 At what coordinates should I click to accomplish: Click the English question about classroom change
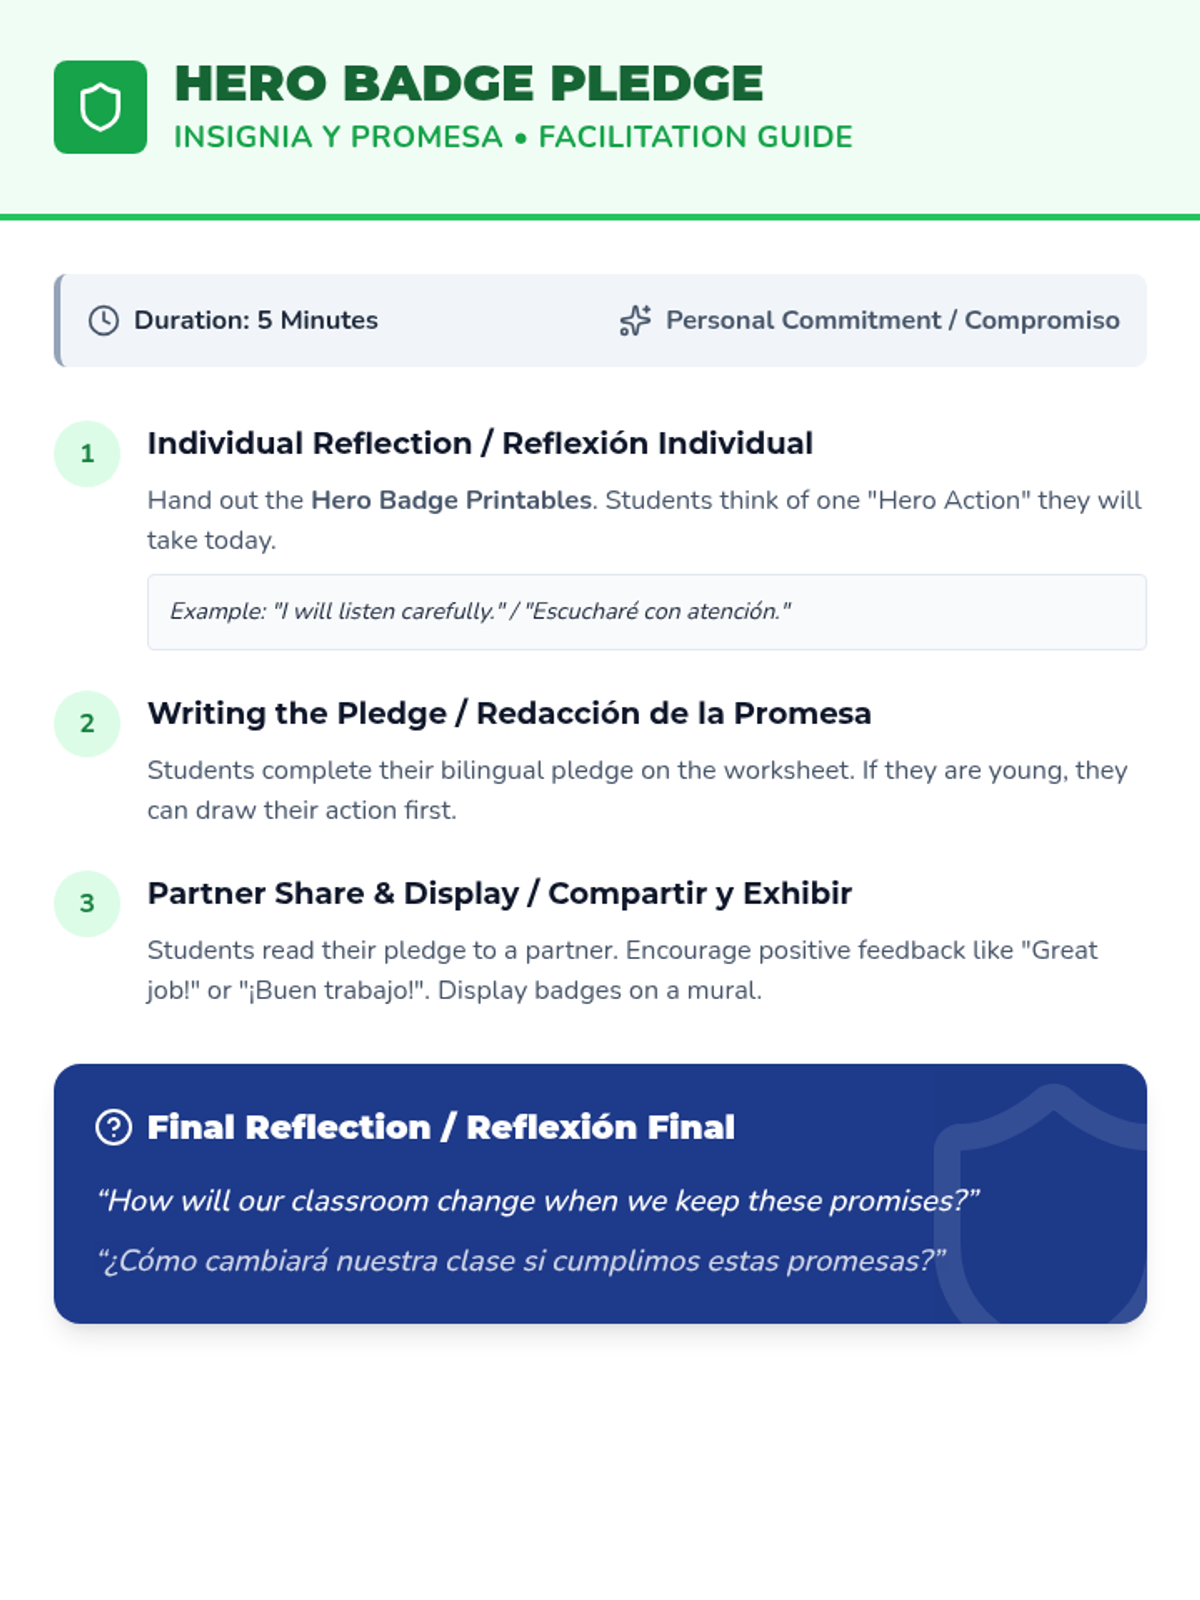pyautogui.click(x=538, y=1201)
